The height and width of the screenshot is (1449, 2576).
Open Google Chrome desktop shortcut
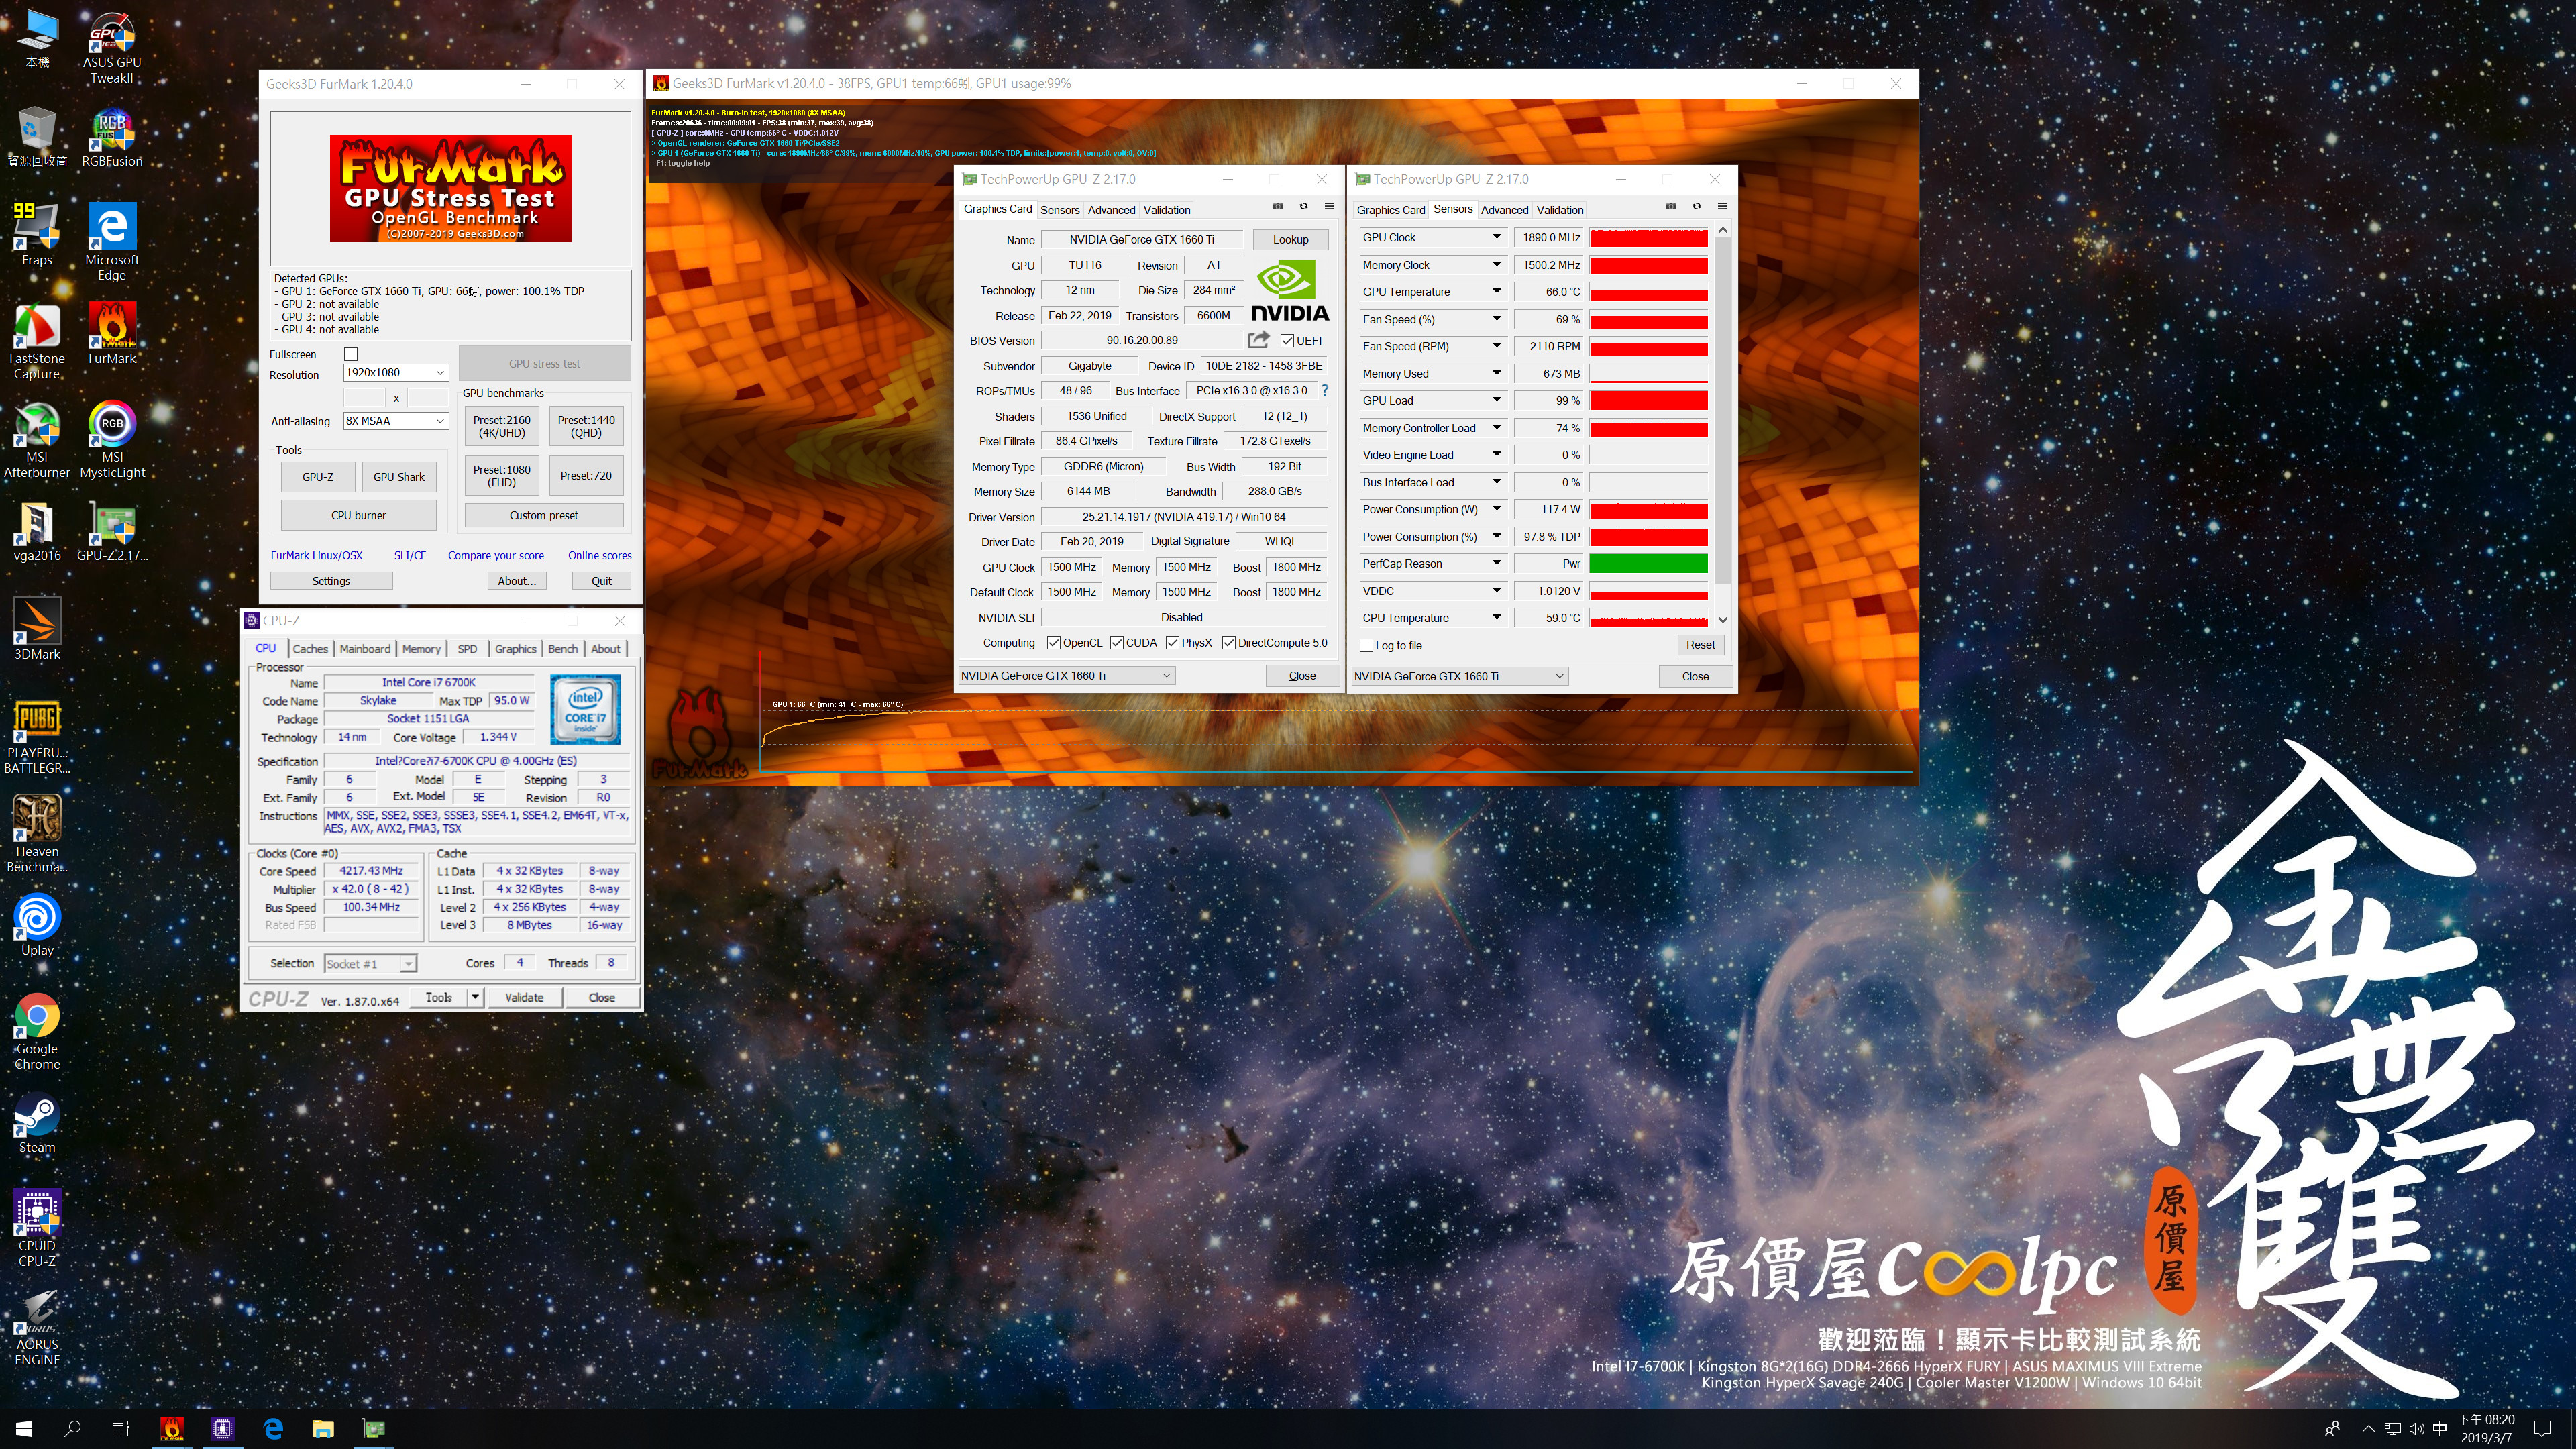(37, 1031)
